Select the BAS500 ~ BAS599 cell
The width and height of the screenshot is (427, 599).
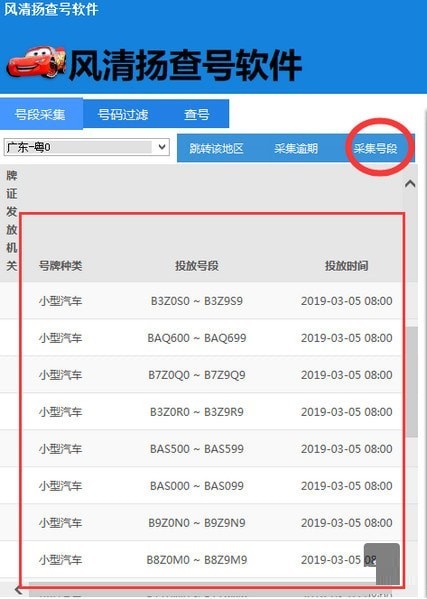[x=197, y=449]
